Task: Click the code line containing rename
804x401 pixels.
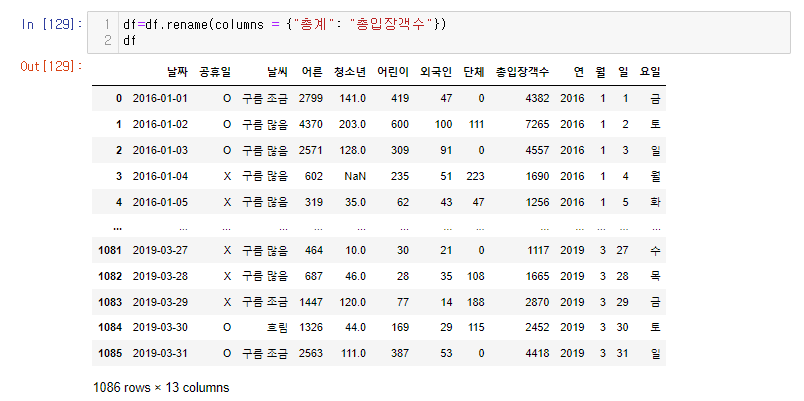Action: (x=285, y=24)
